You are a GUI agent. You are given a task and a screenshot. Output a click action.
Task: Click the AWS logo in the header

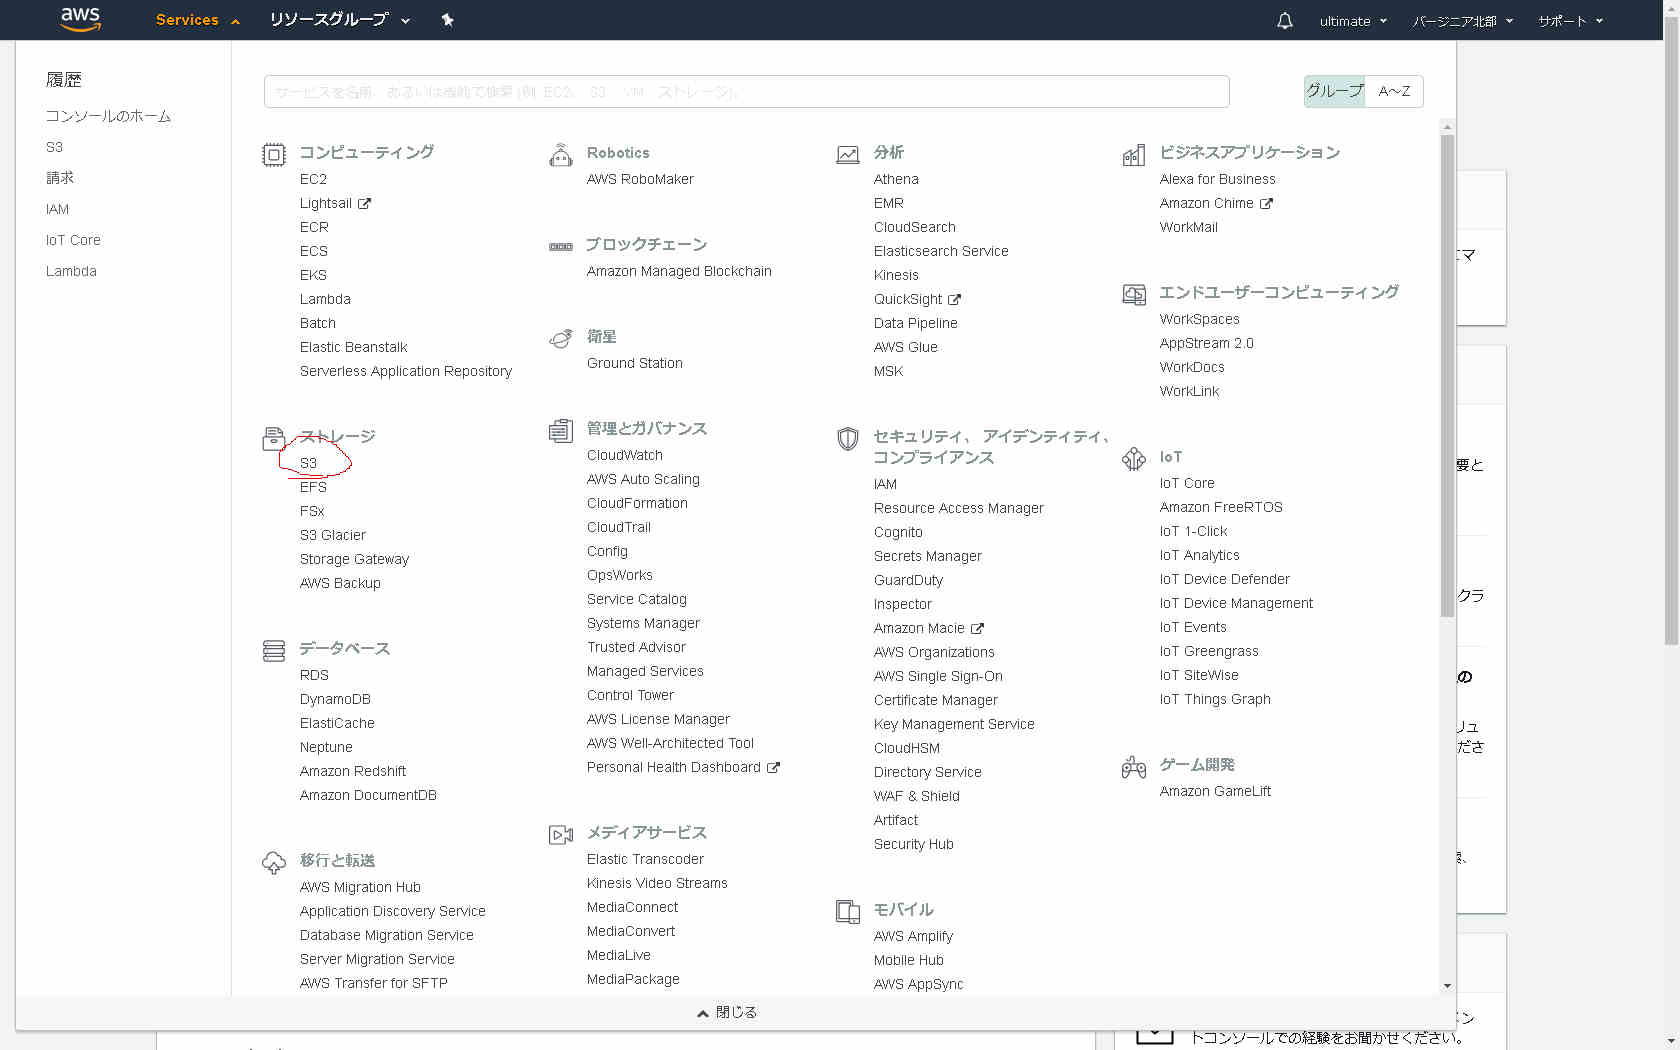point(80,19)
